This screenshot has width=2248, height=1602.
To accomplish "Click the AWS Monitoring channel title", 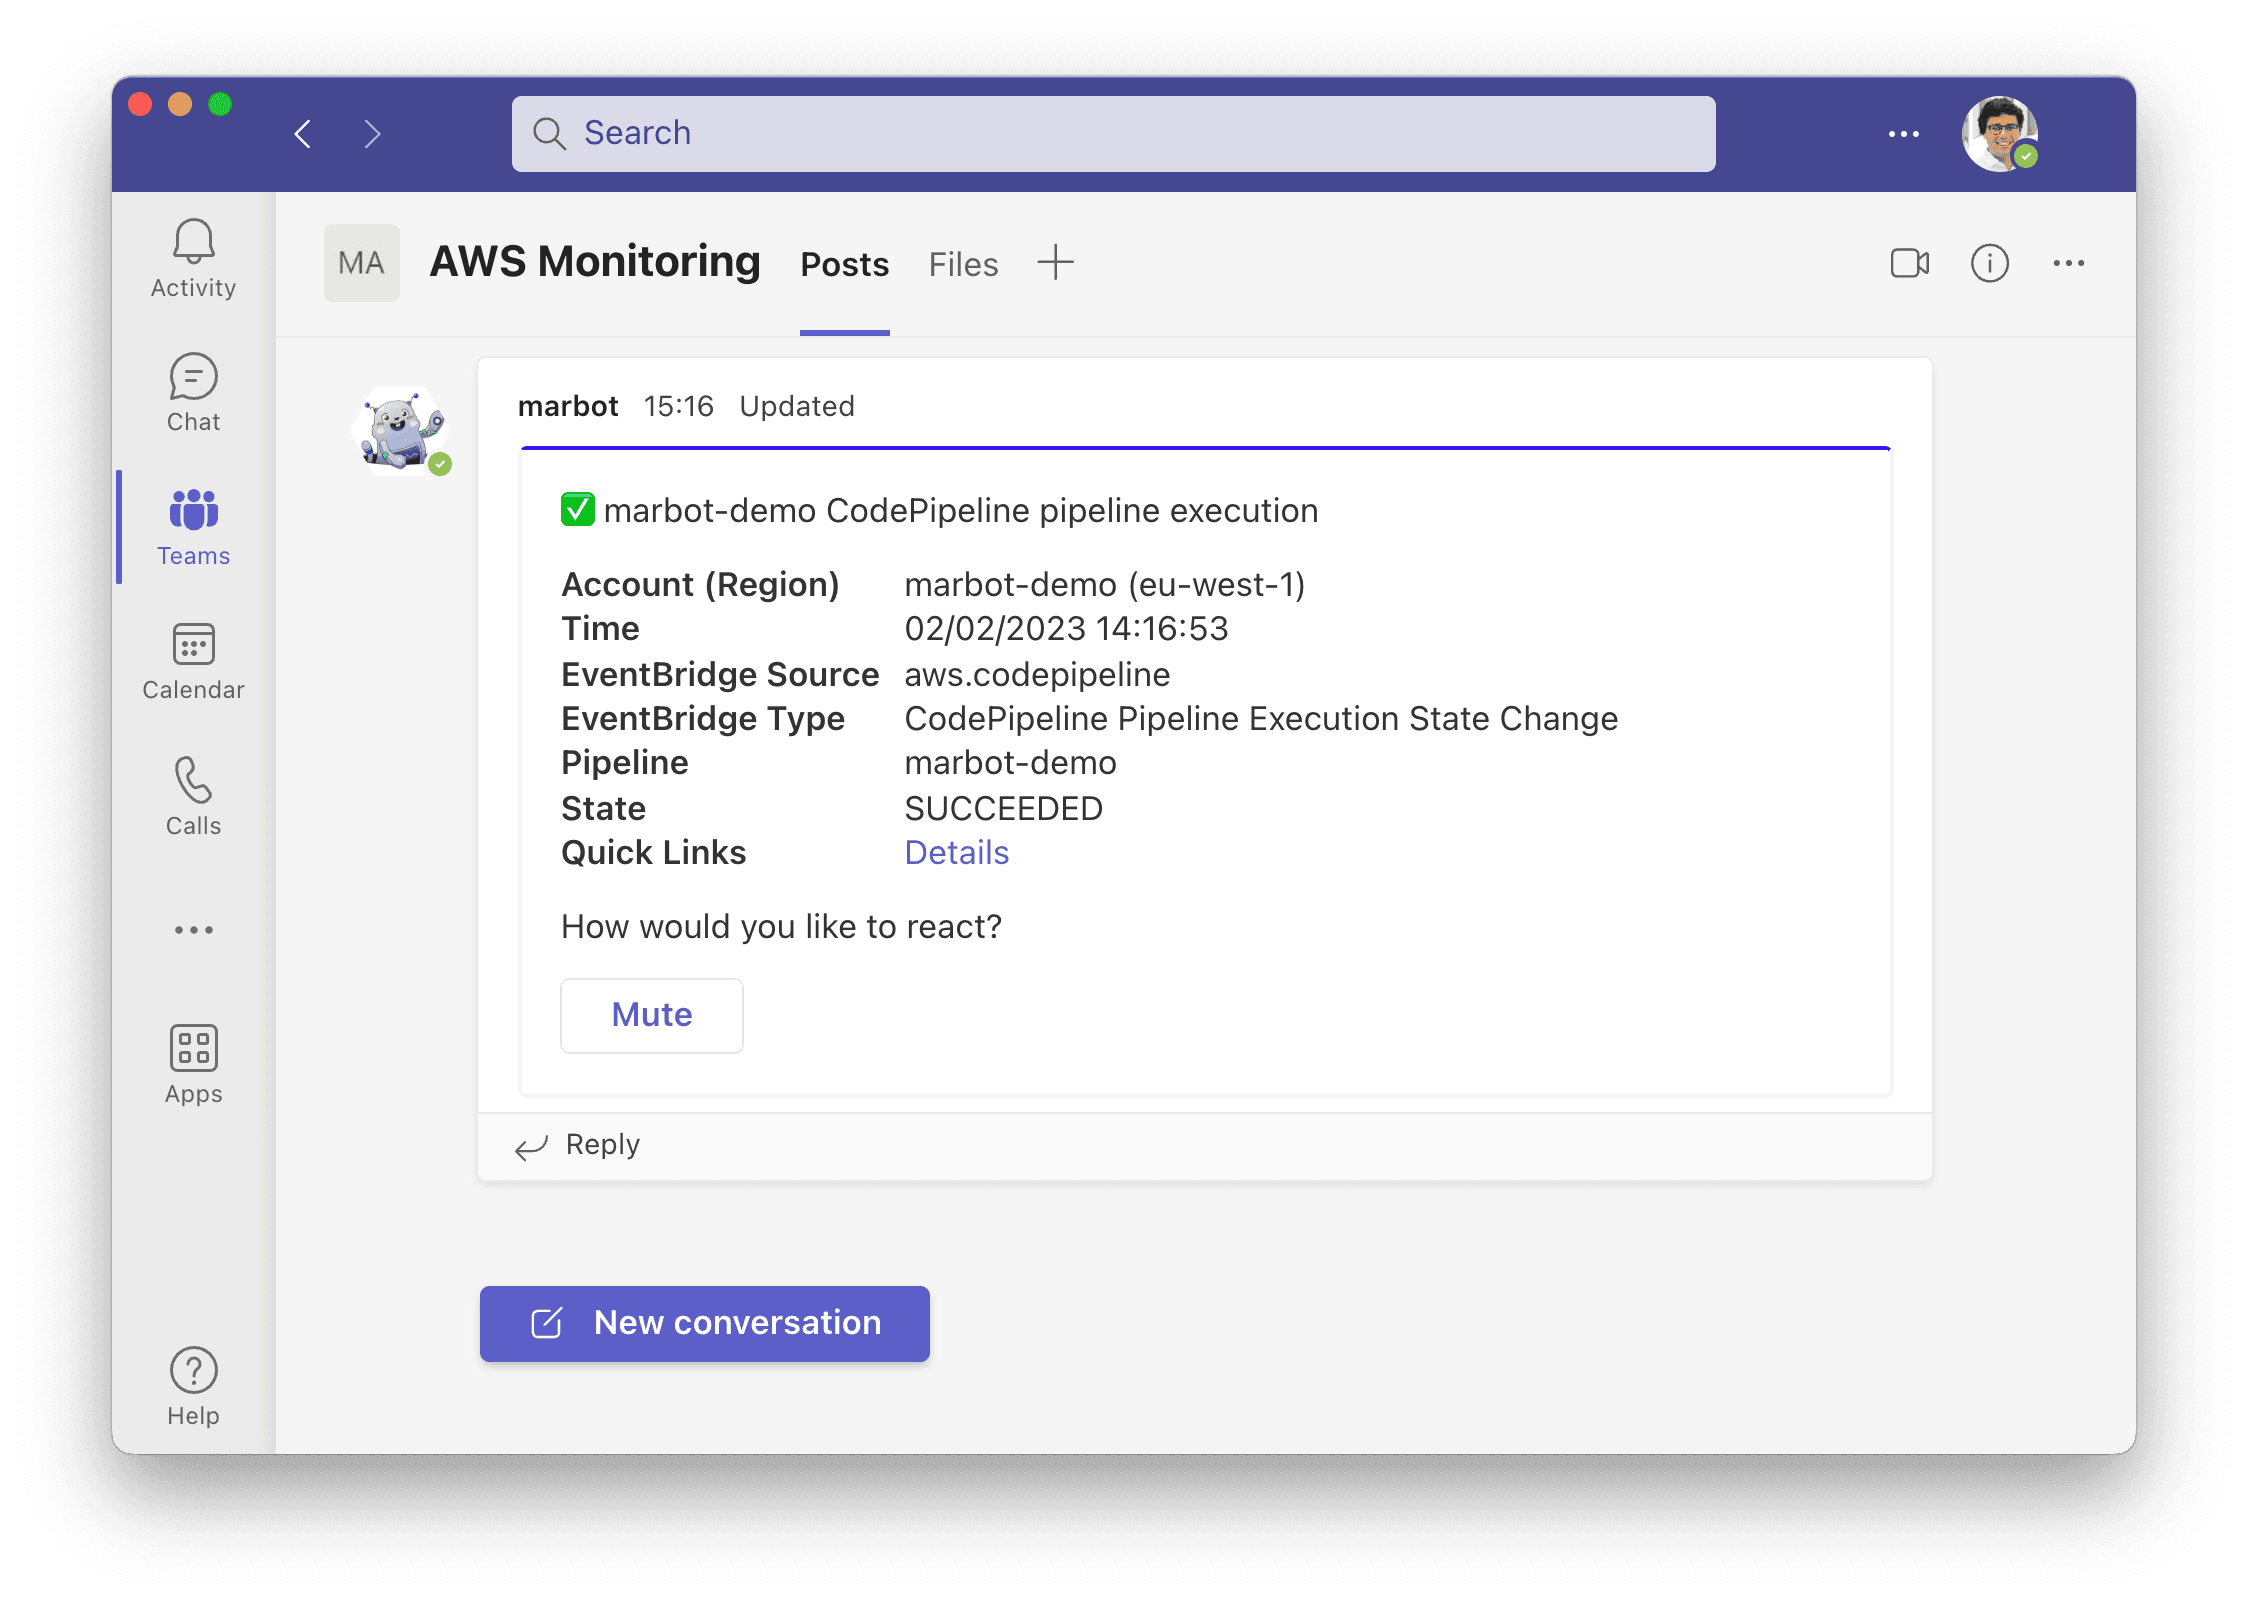I will click(595, 262).
